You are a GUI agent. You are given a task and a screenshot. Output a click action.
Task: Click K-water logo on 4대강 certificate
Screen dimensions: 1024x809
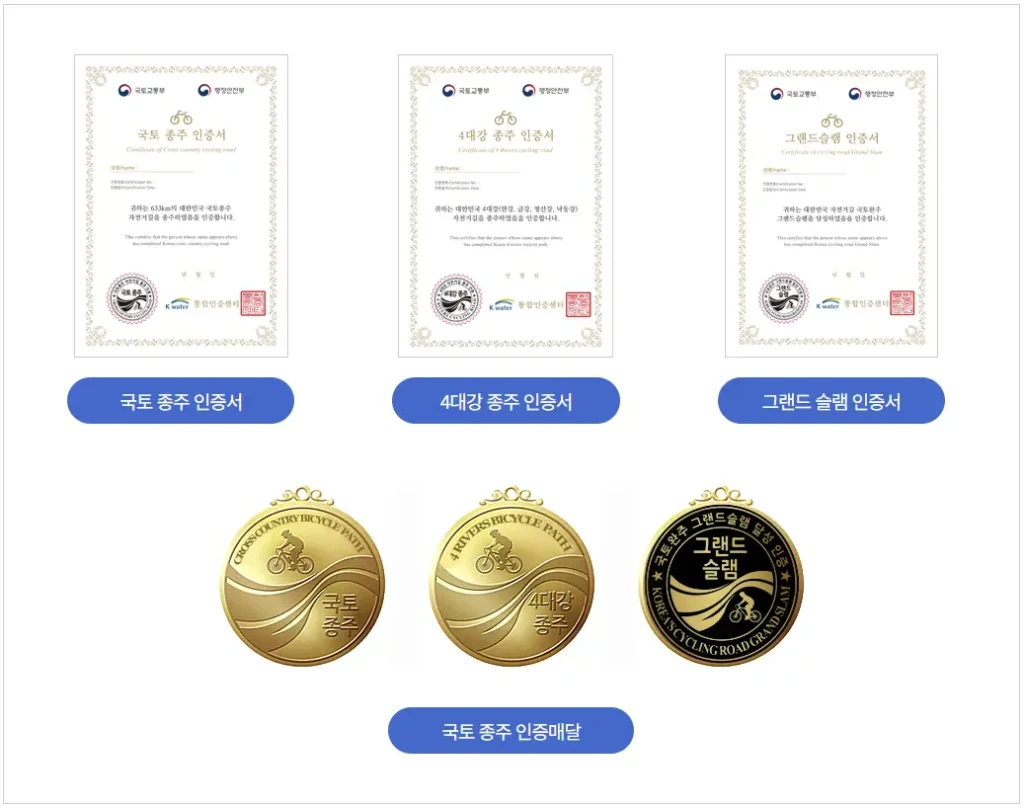pos(501,305)
